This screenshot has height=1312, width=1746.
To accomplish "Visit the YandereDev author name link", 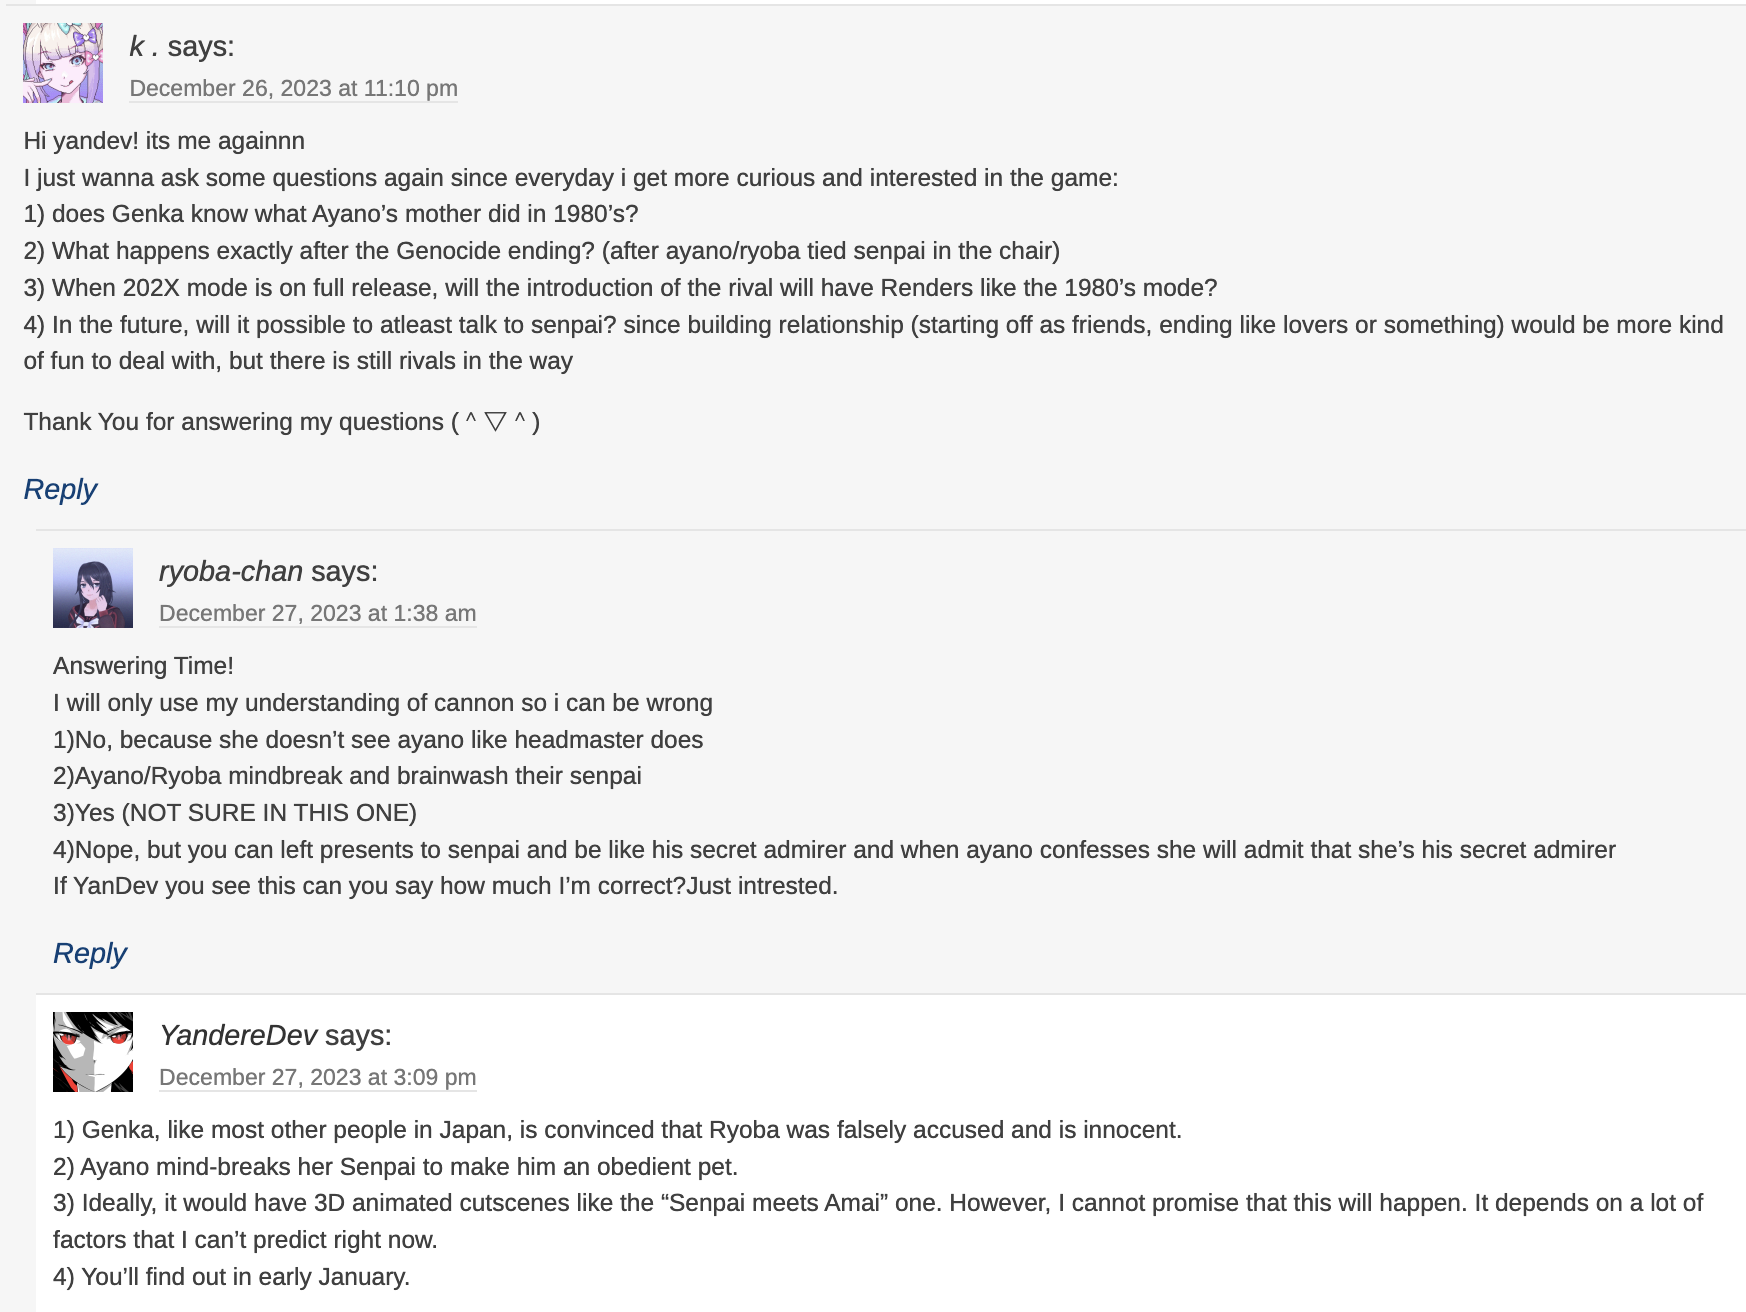I will (x=238, y=1035).
